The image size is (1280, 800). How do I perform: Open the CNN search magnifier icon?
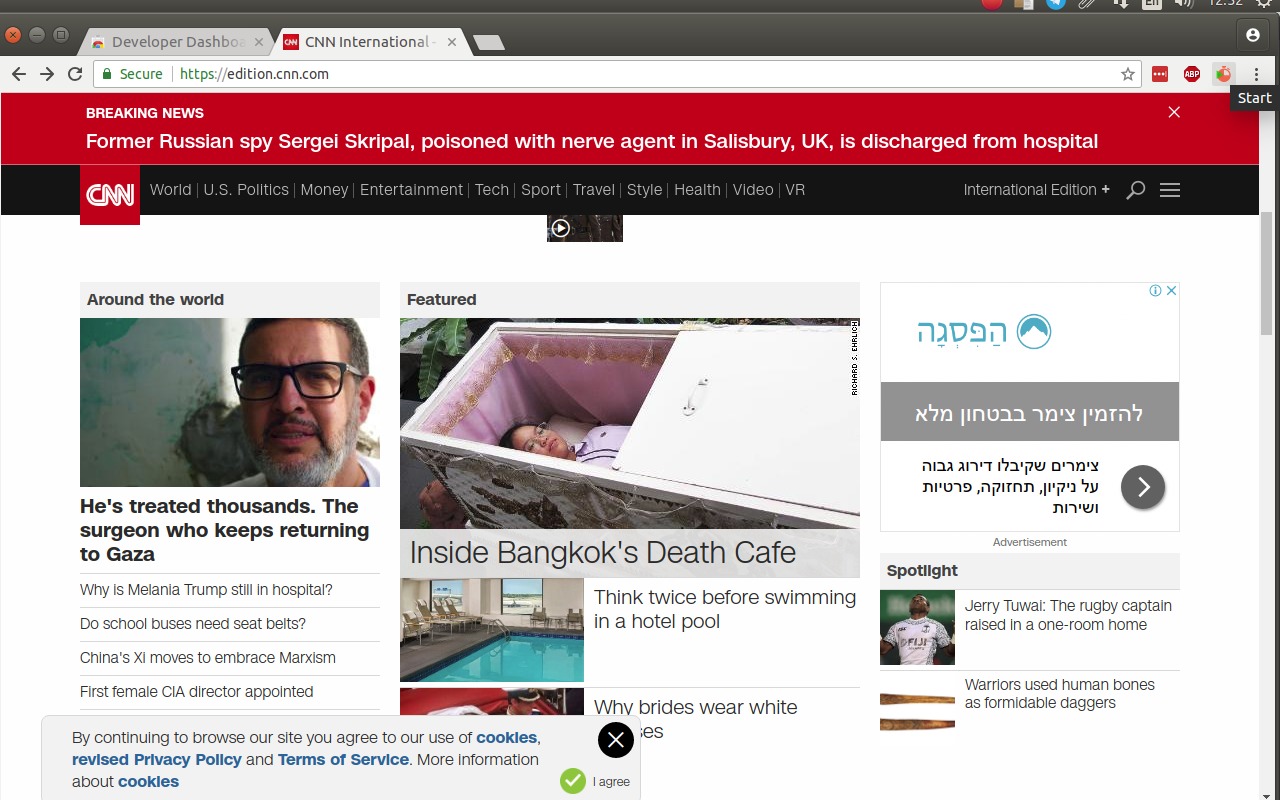click(x=1135, y=190)
